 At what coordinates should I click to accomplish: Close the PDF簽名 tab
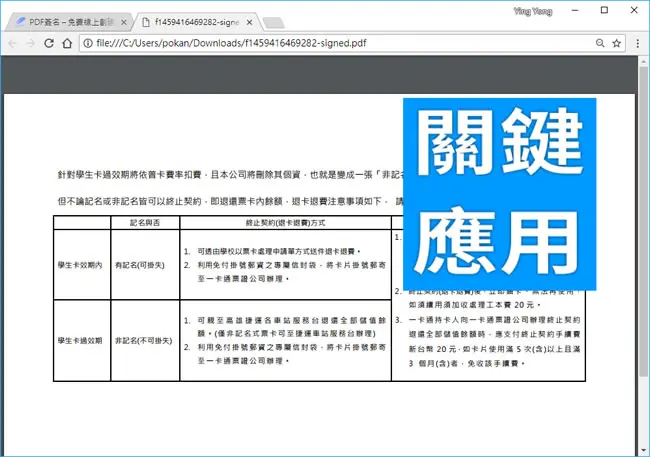point(124,22)
